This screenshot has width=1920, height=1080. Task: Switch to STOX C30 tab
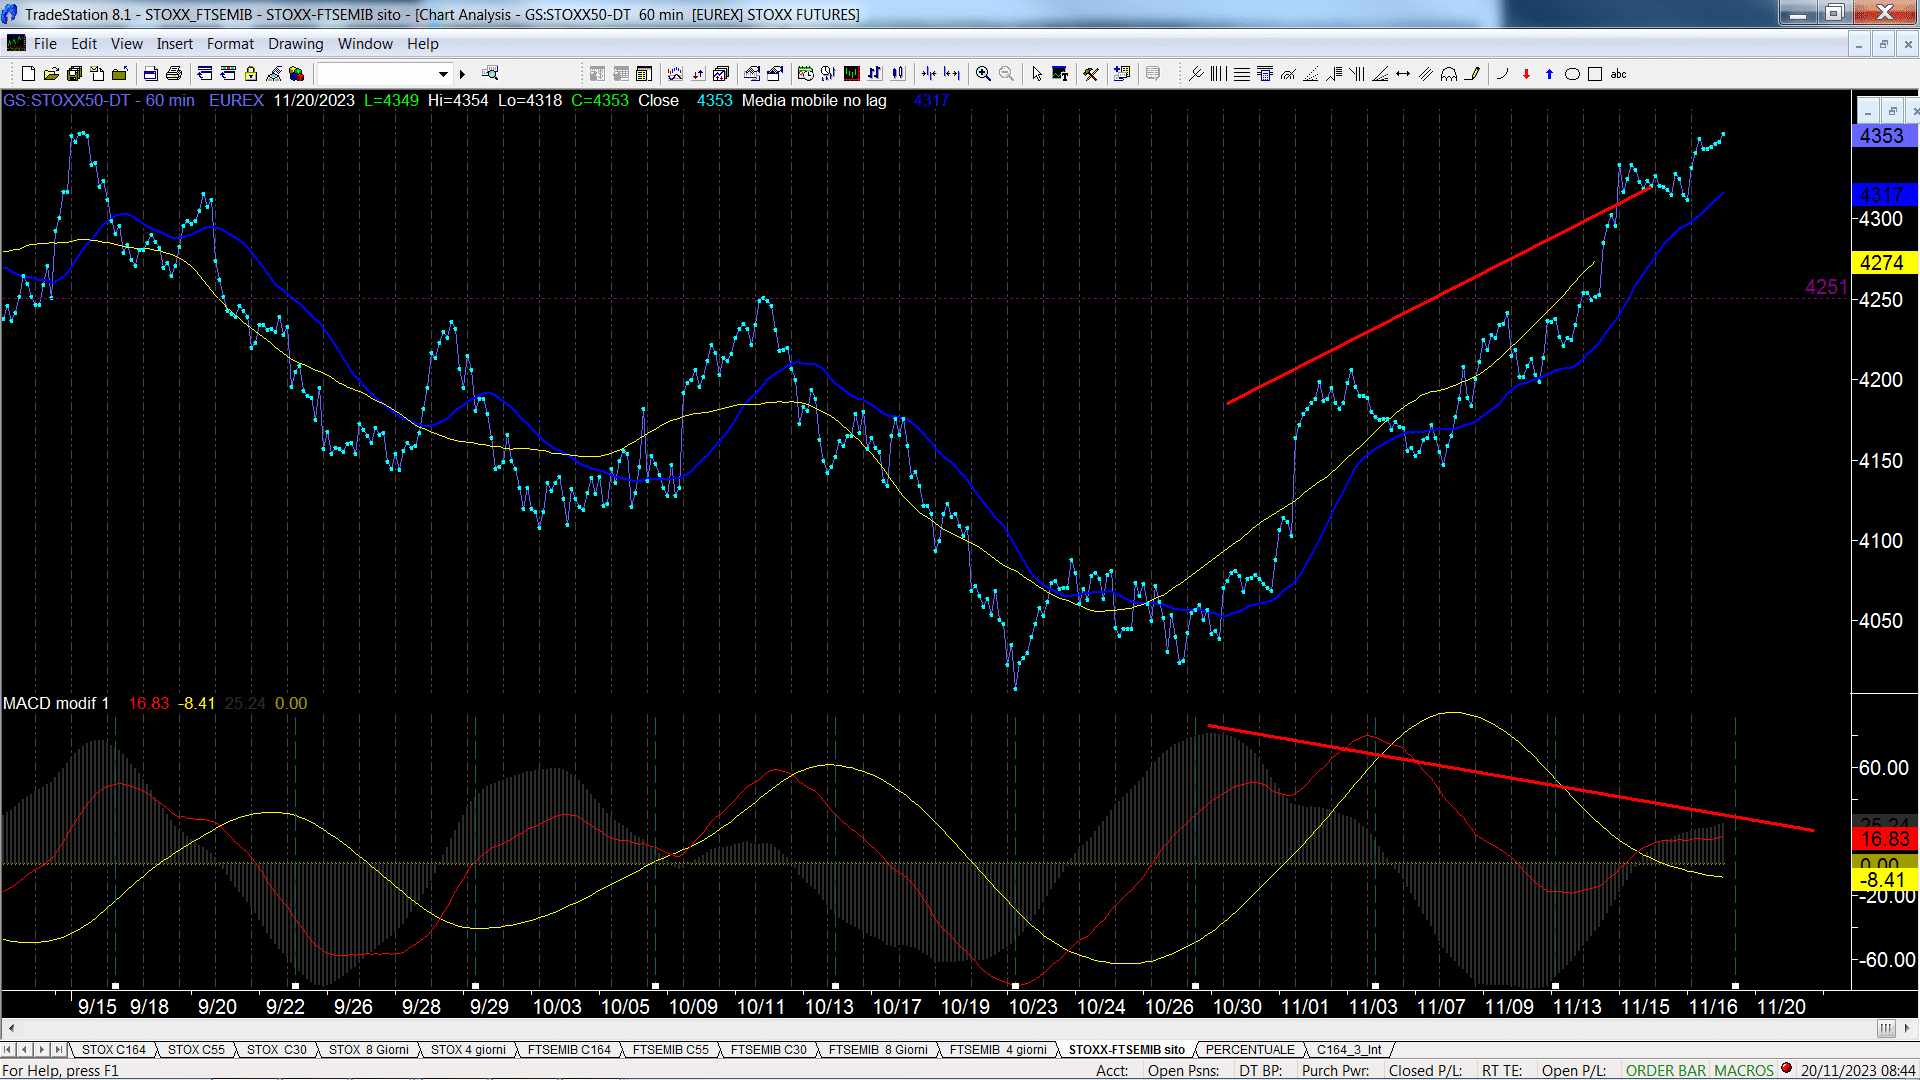coord(277,1049)
